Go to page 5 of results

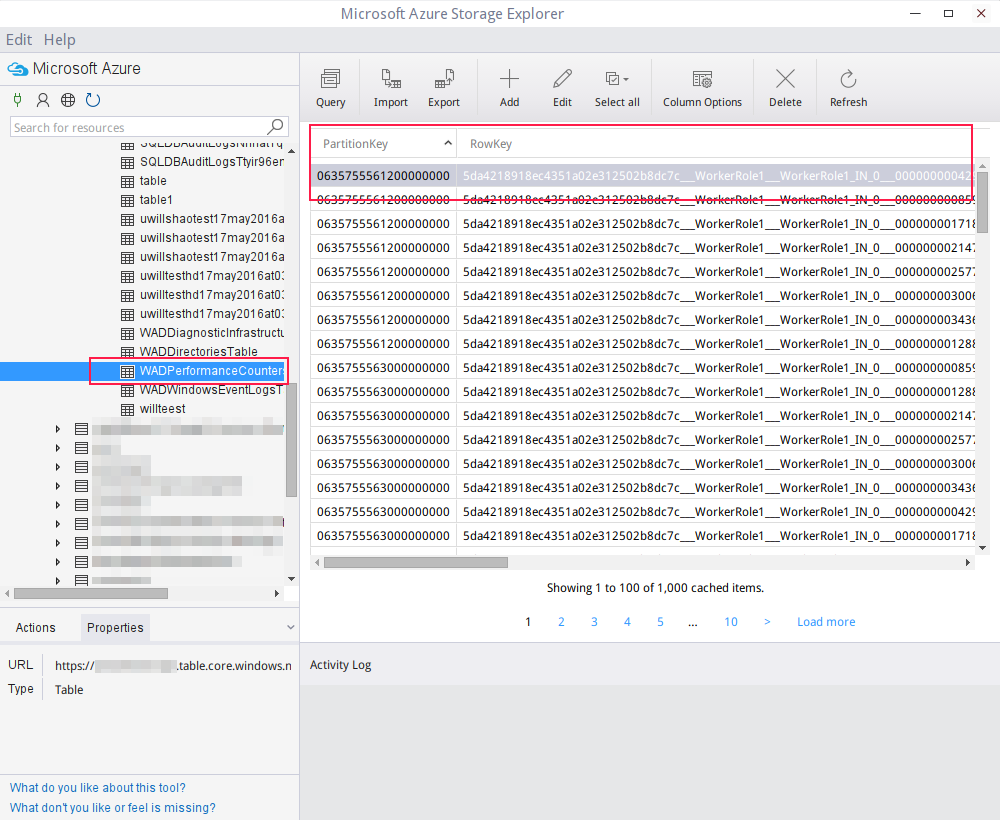point(660,622)
